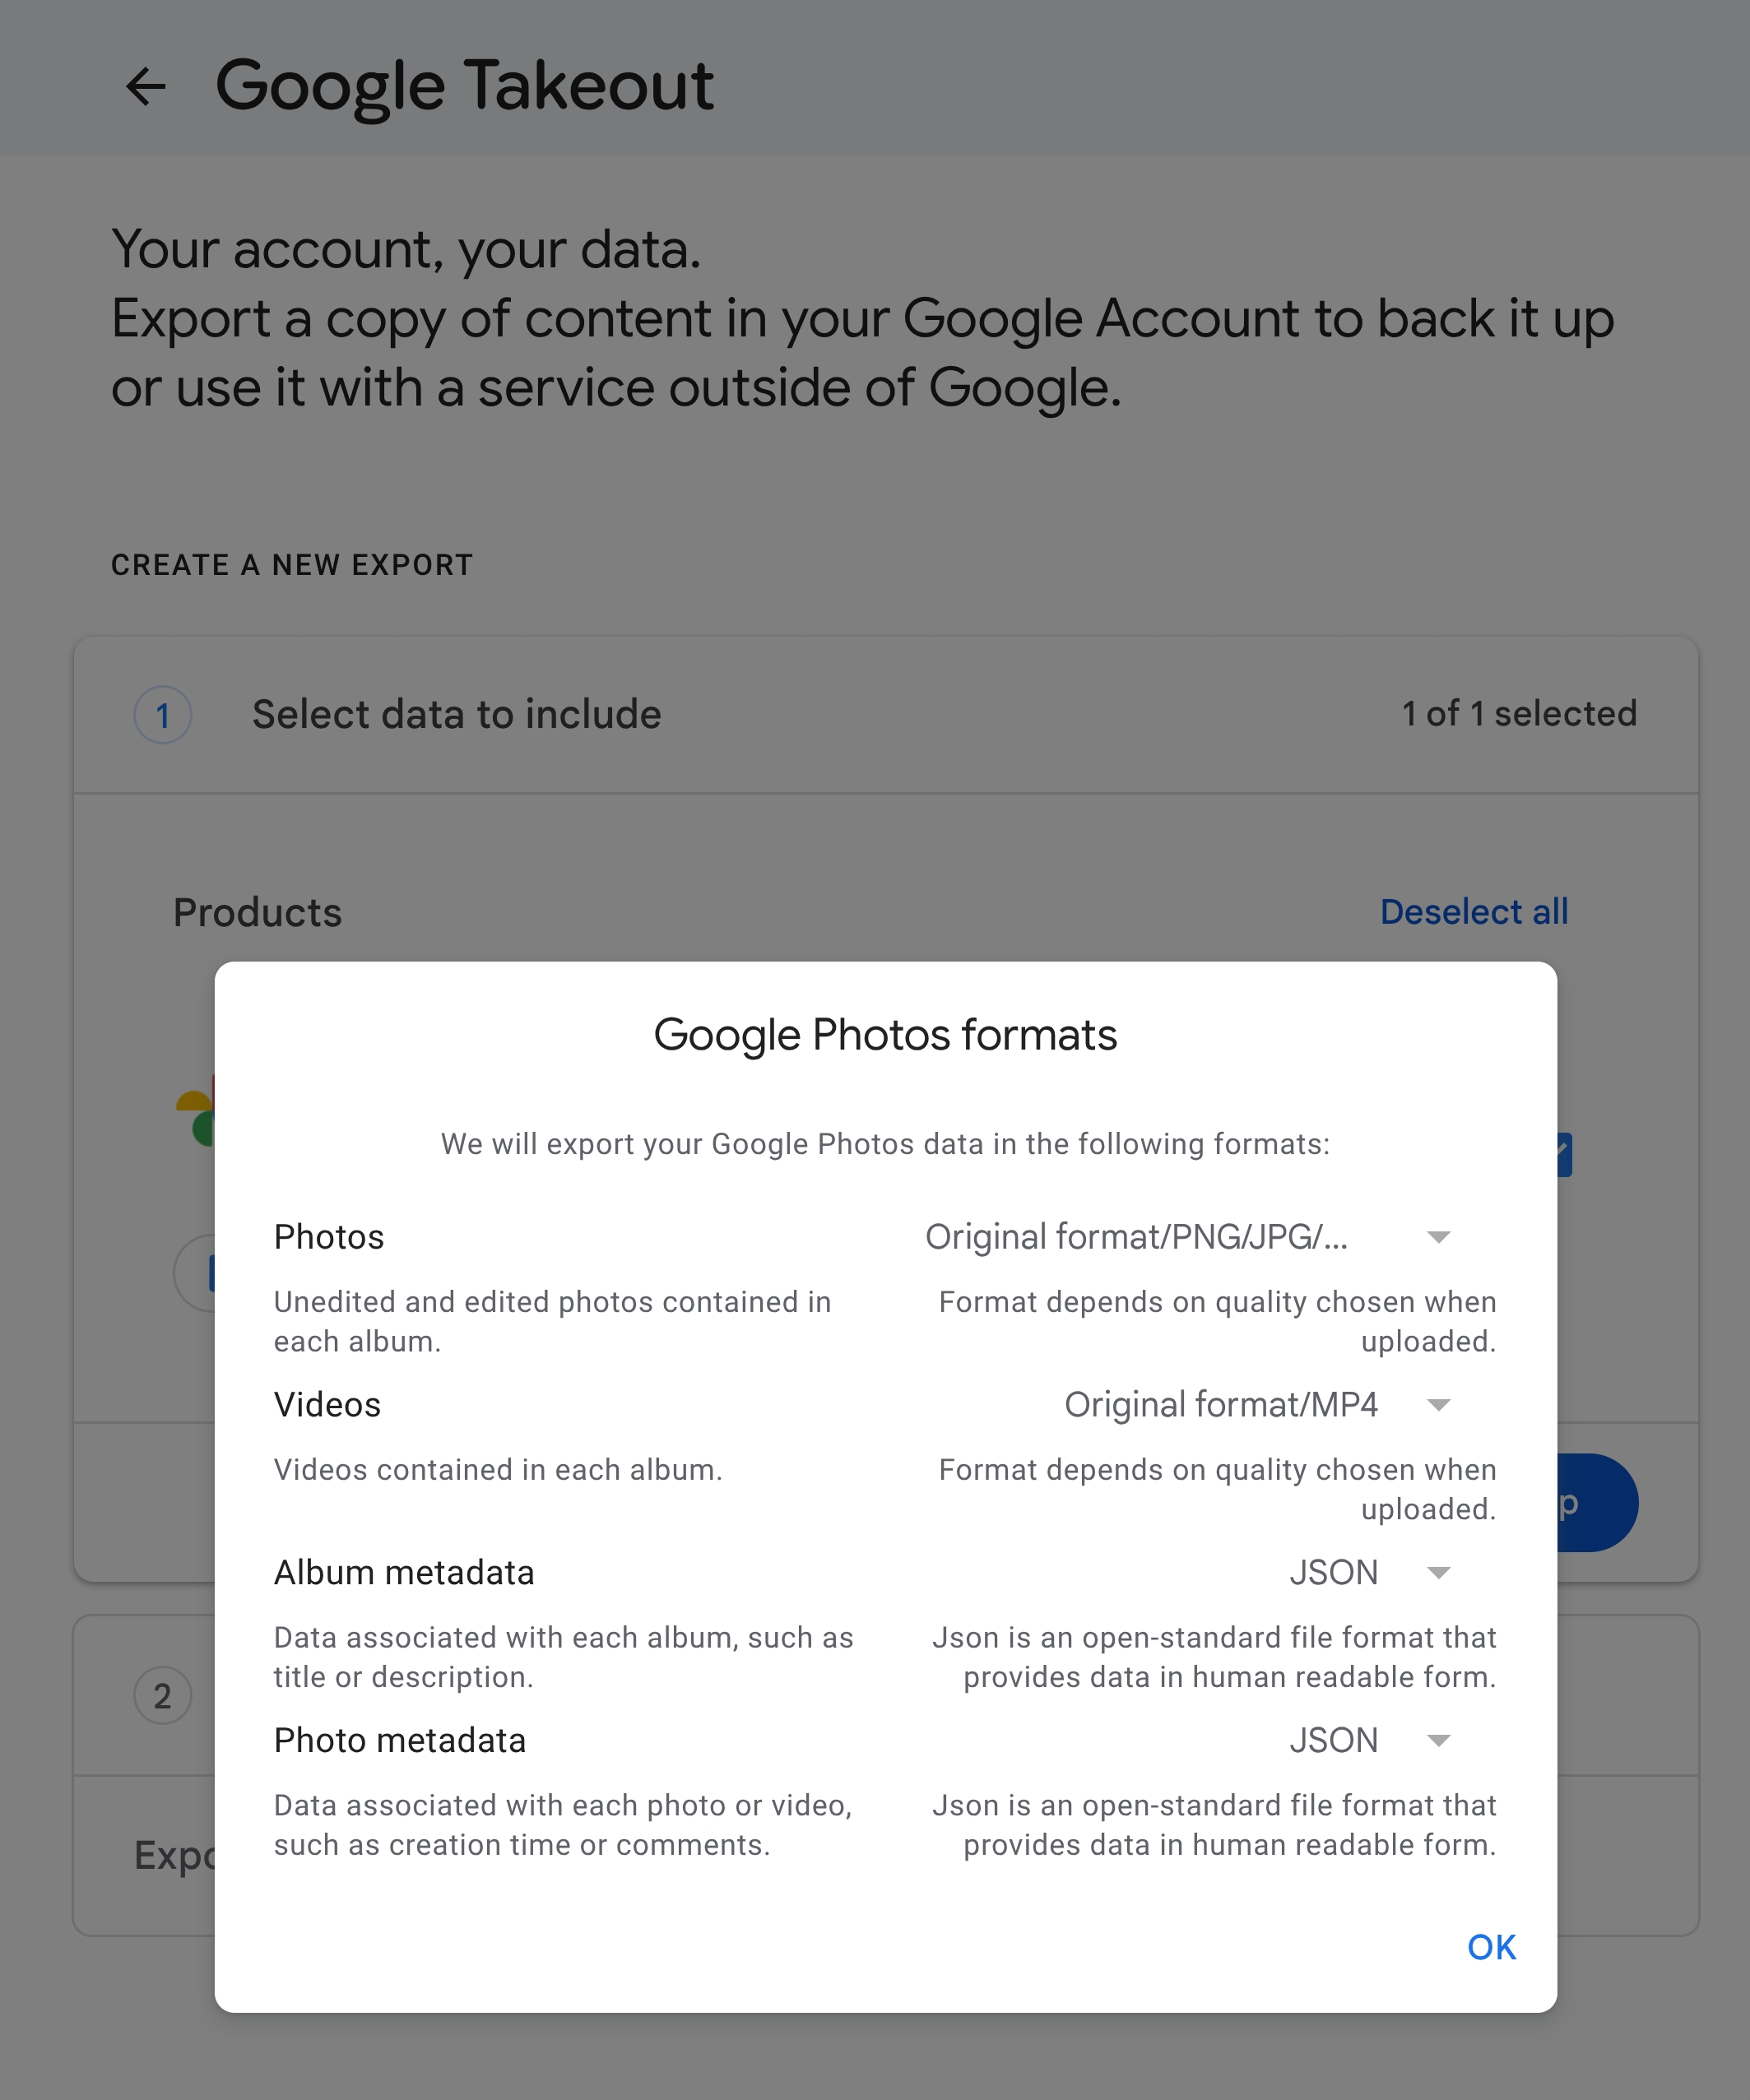This screenshot has height=2100, width=1750.
Task: Click the partially hidden Google Photos pinwheel icon
Action: [196, 1112]
